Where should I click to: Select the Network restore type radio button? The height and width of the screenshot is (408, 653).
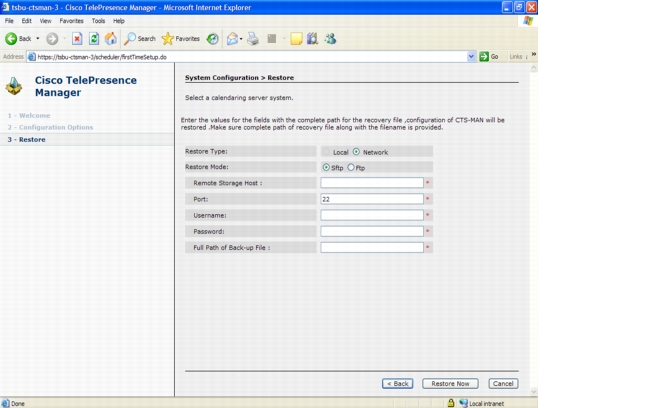[x=356, y=152]
